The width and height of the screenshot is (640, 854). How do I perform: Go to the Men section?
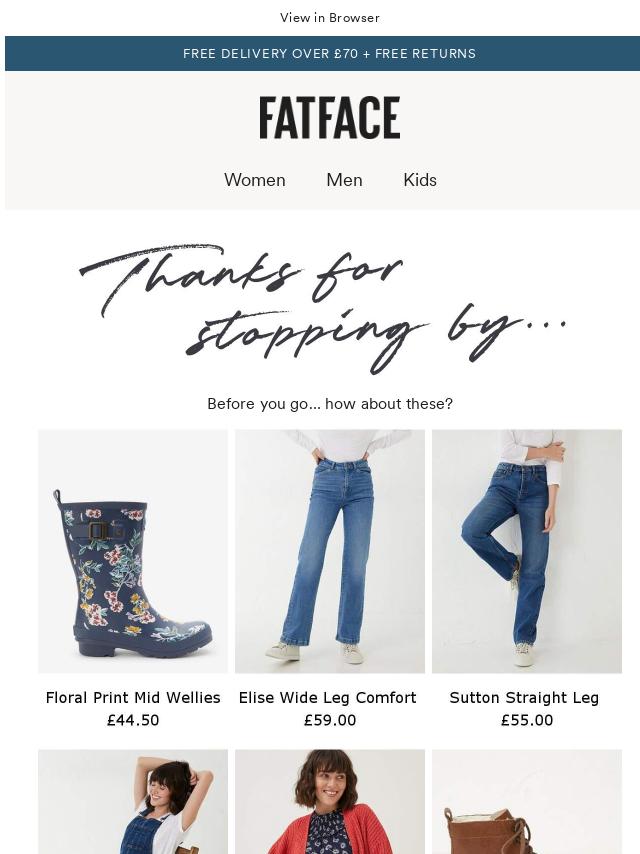pos(344,180)
